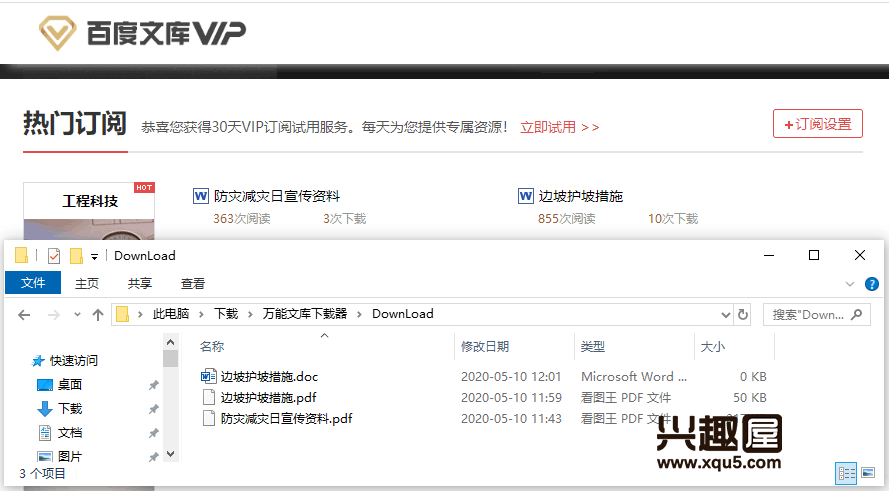Select 图片 in the navigation pane
The width and height of the screenshot is (889, 491).
pos(70,456)
